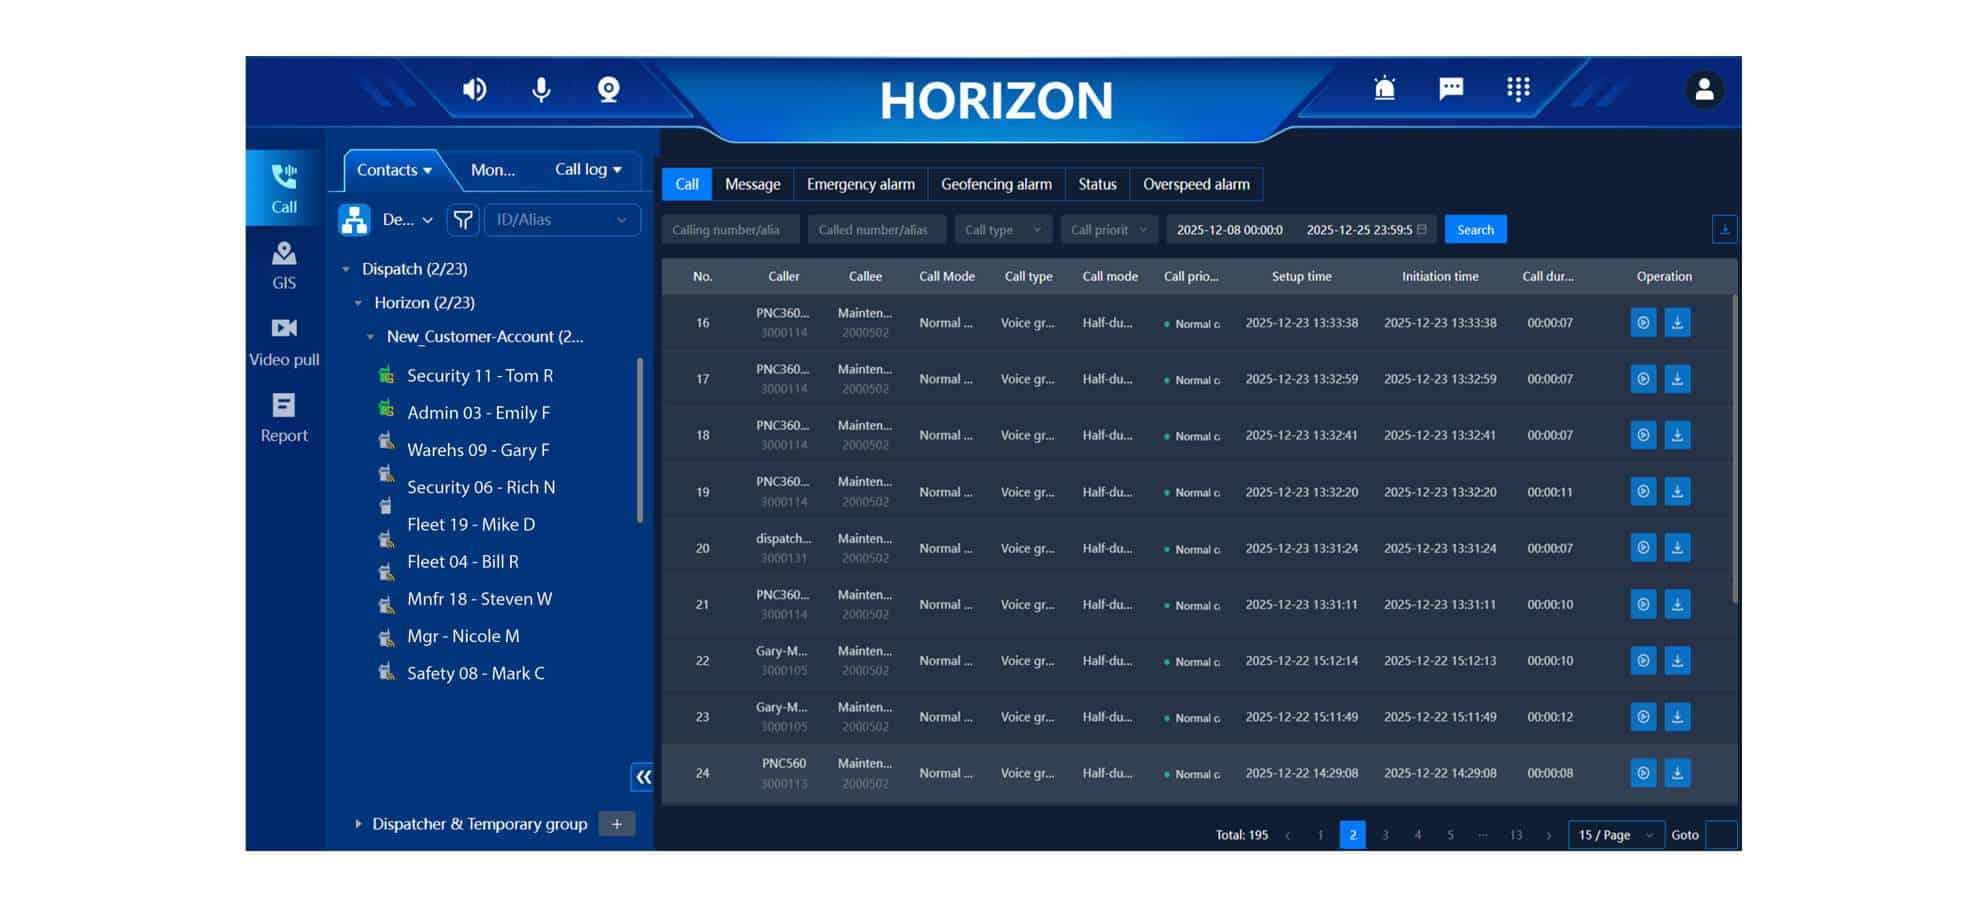This screenshot has width=1980, height=900.
Task: Open the Contacts dropdown tab
Action: coord(394,170)
